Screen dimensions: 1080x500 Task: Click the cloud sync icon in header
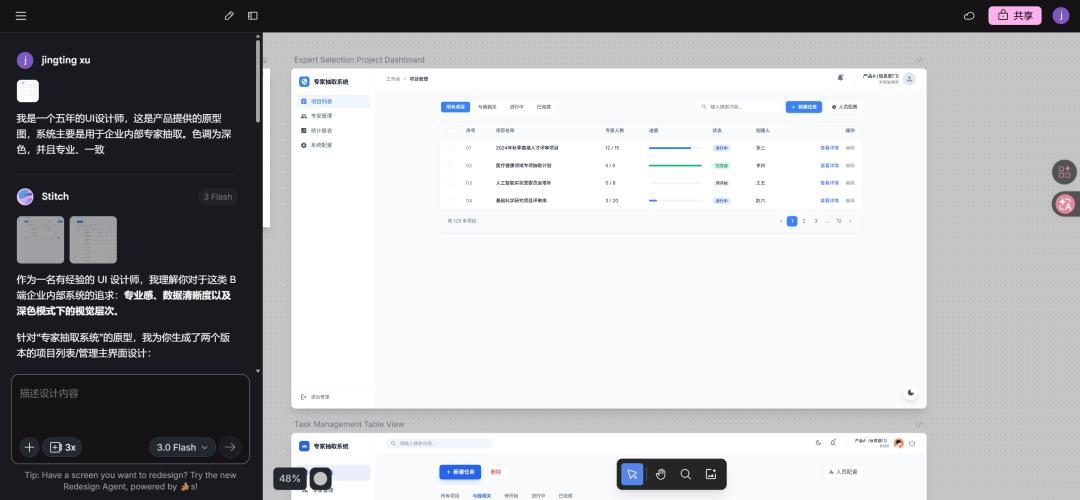(x=969, y=16)
